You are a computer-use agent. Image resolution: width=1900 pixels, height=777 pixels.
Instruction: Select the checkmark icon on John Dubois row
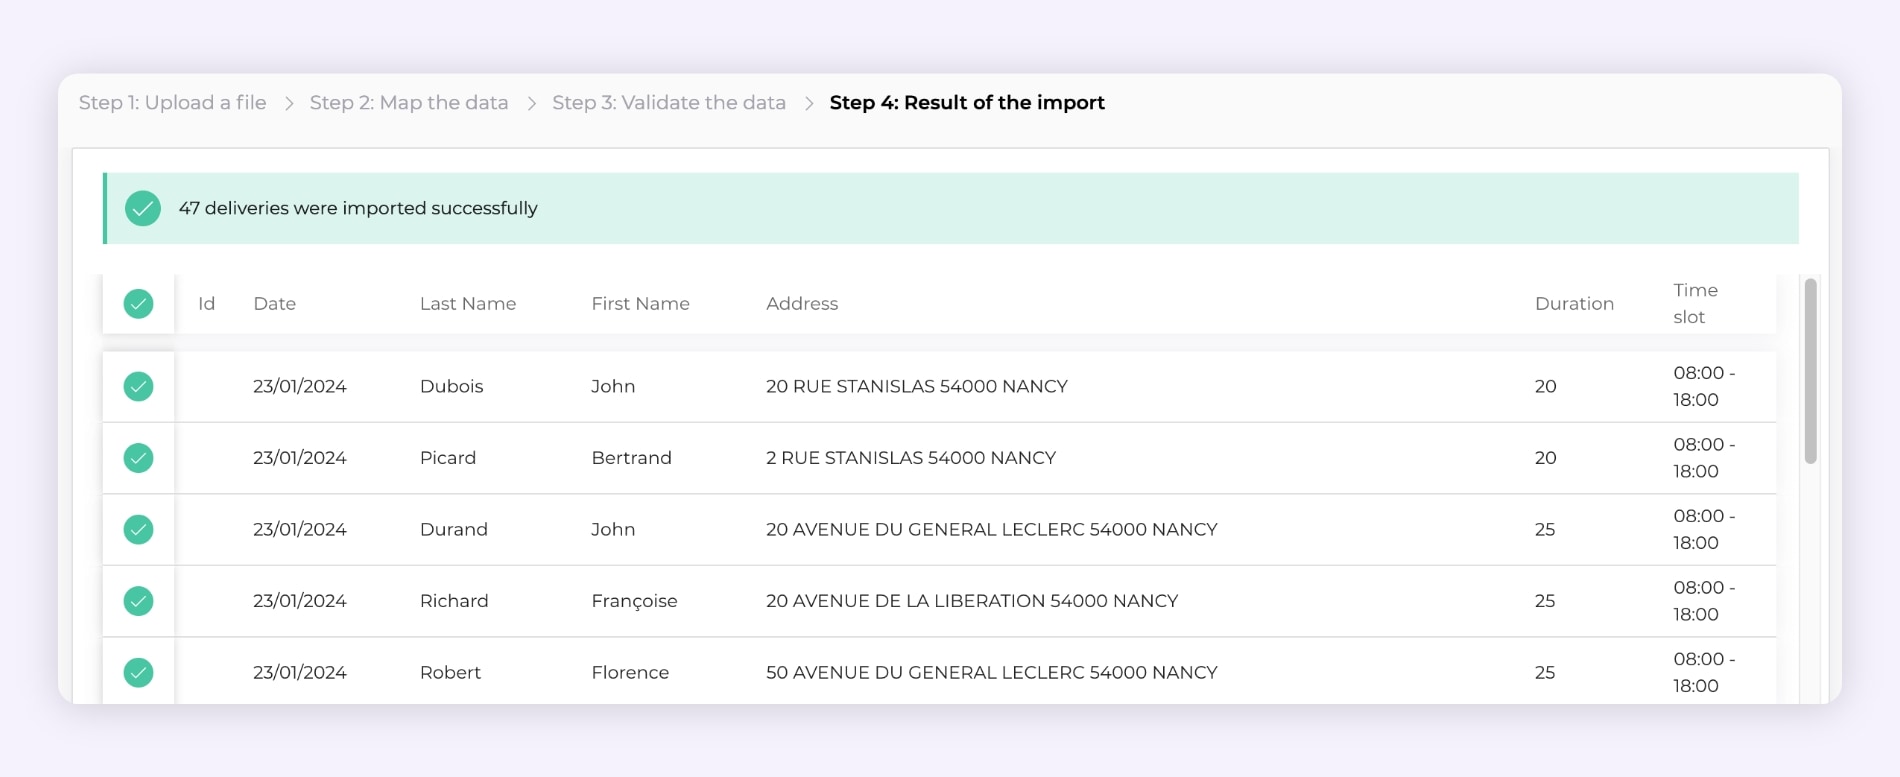pos(139,386)
